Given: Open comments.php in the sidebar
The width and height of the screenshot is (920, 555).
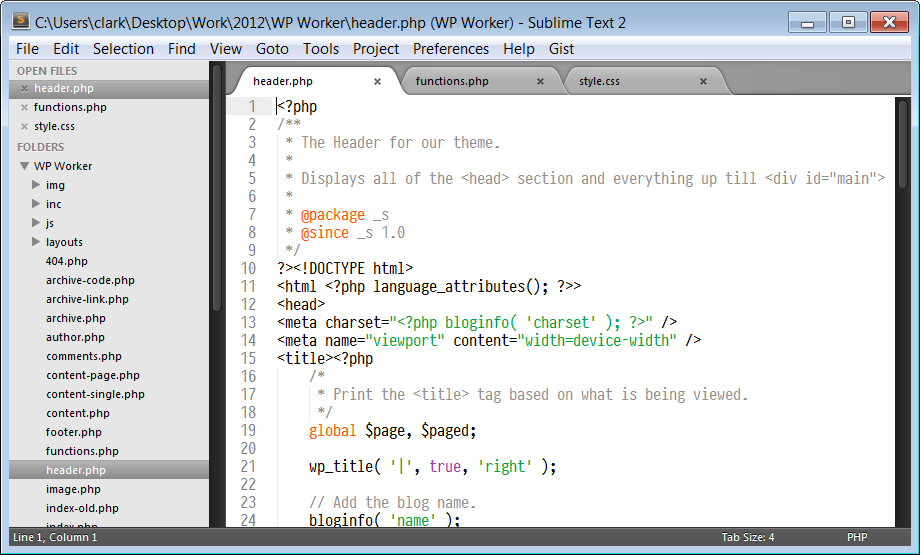Looking at the screenshot, I should tap(84, 356).
